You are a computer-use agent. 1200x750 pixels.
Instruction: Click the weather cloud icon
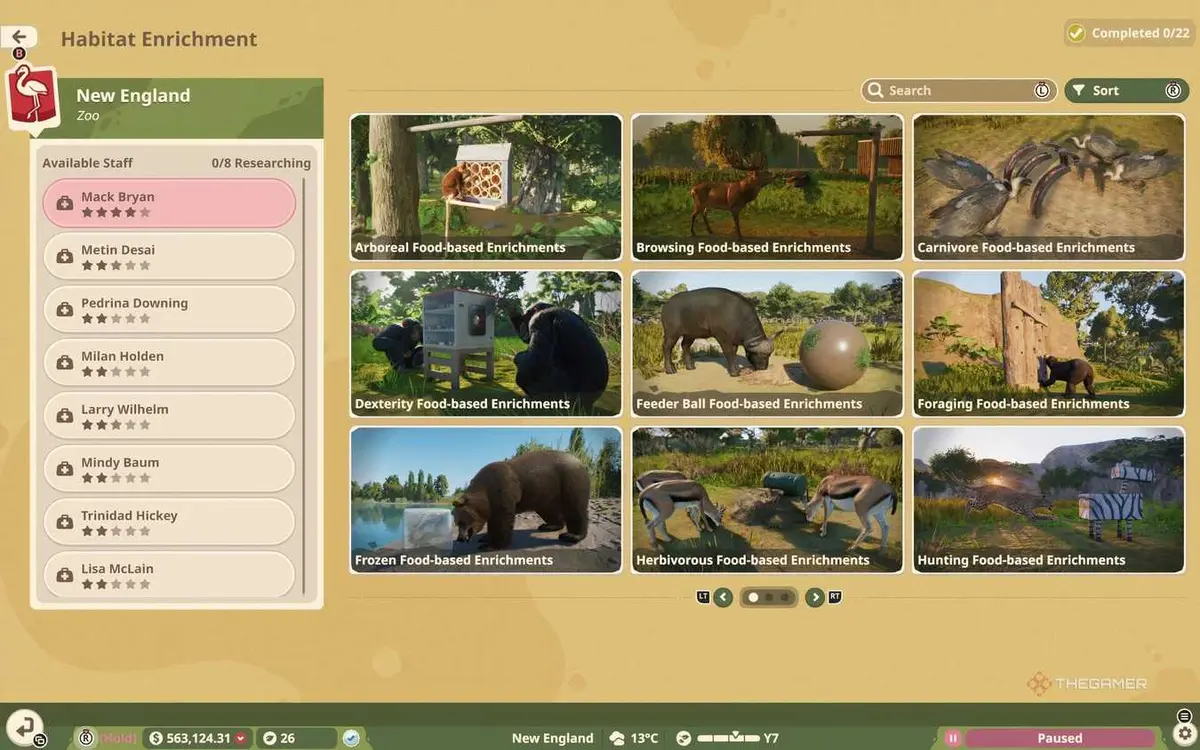pos(616,738)
